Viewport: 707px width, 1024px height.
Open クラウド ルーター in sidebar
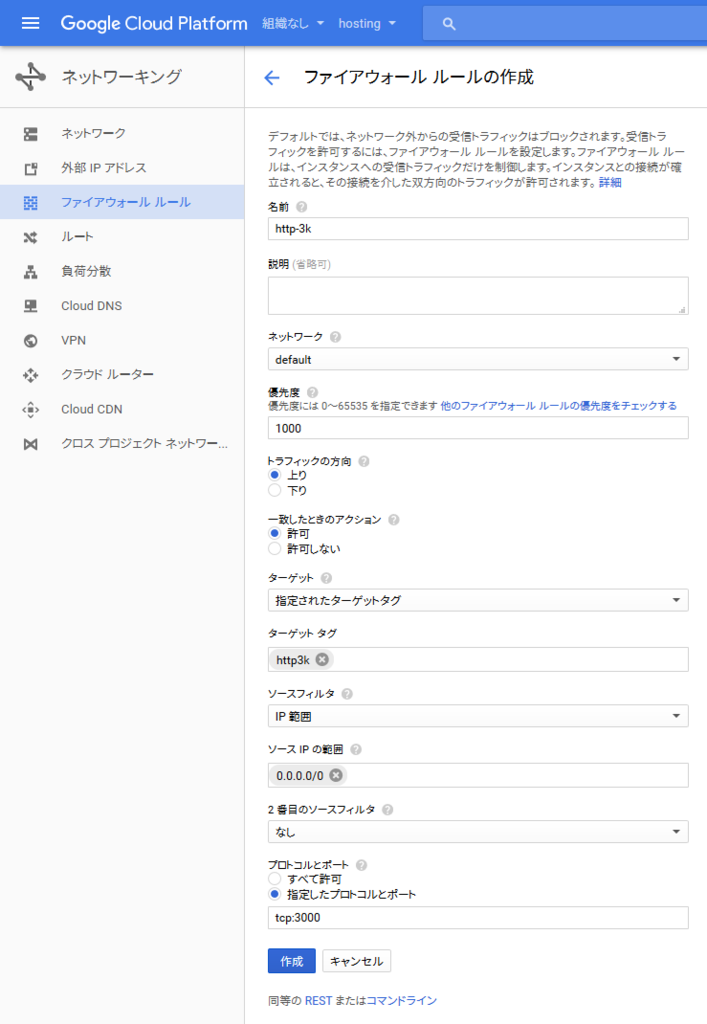122,375
